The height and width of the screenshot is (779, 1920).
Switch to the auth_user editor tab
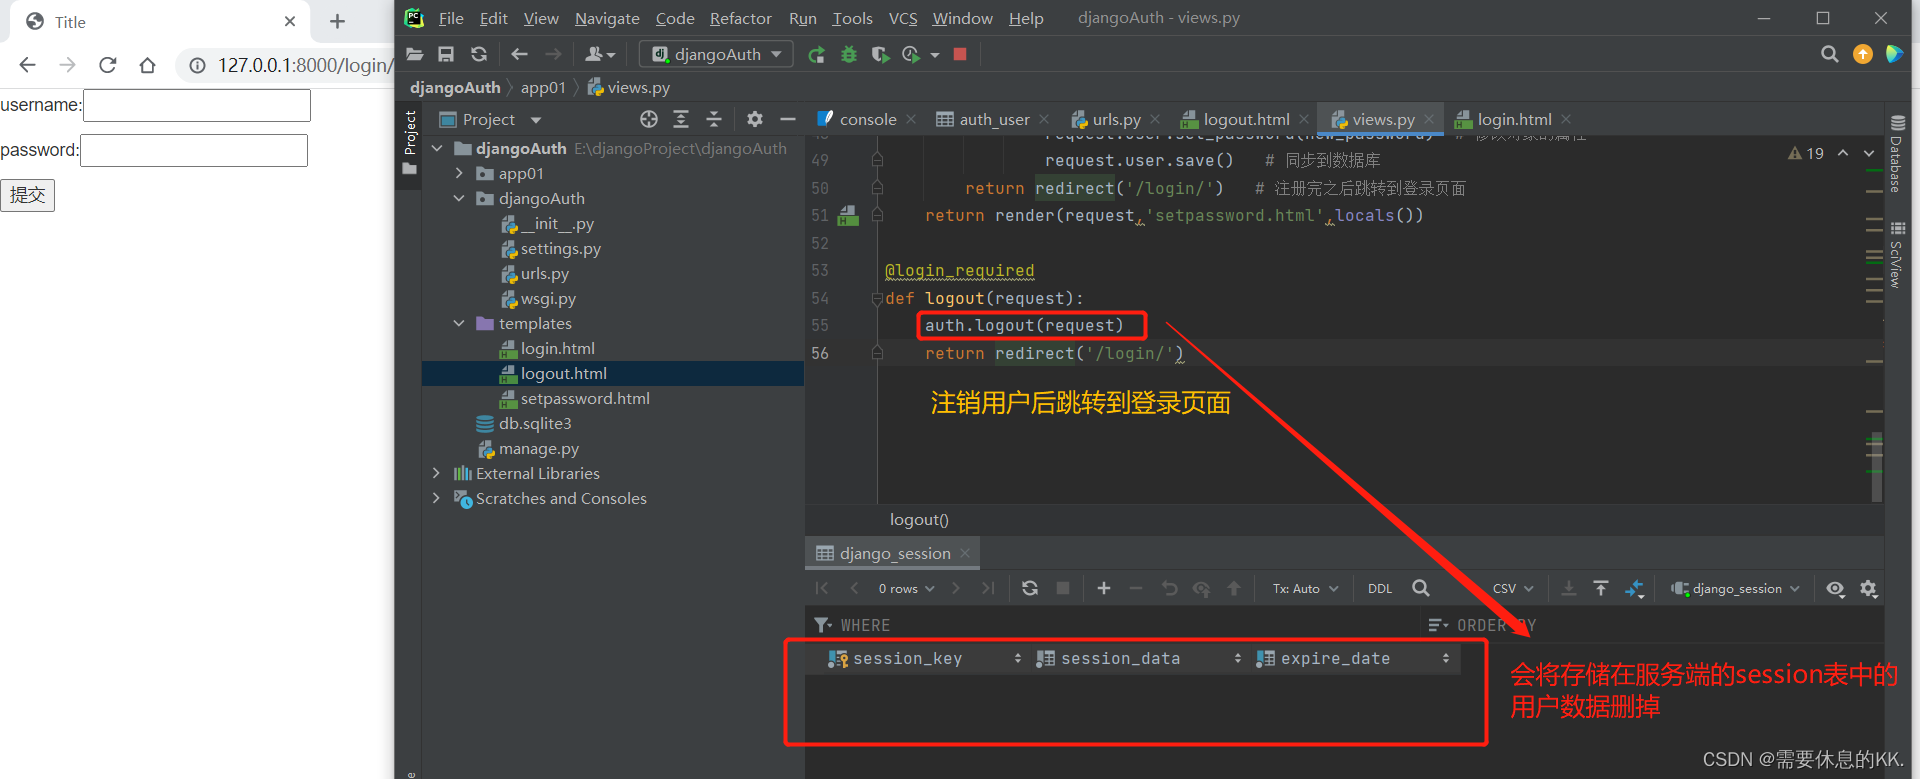994,119
